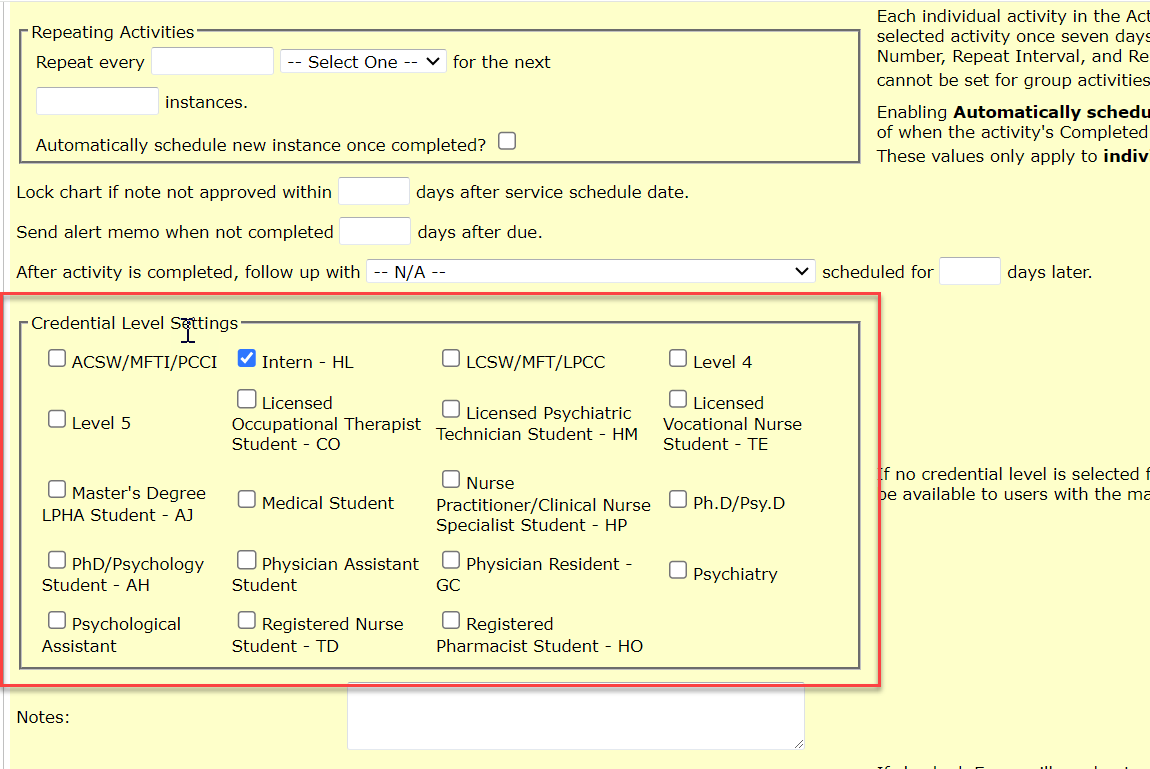Check the ACSW/MFTI/PCCI credential checkbox
The width and height of the screenshot is (1150, 769).
(56, 358)
